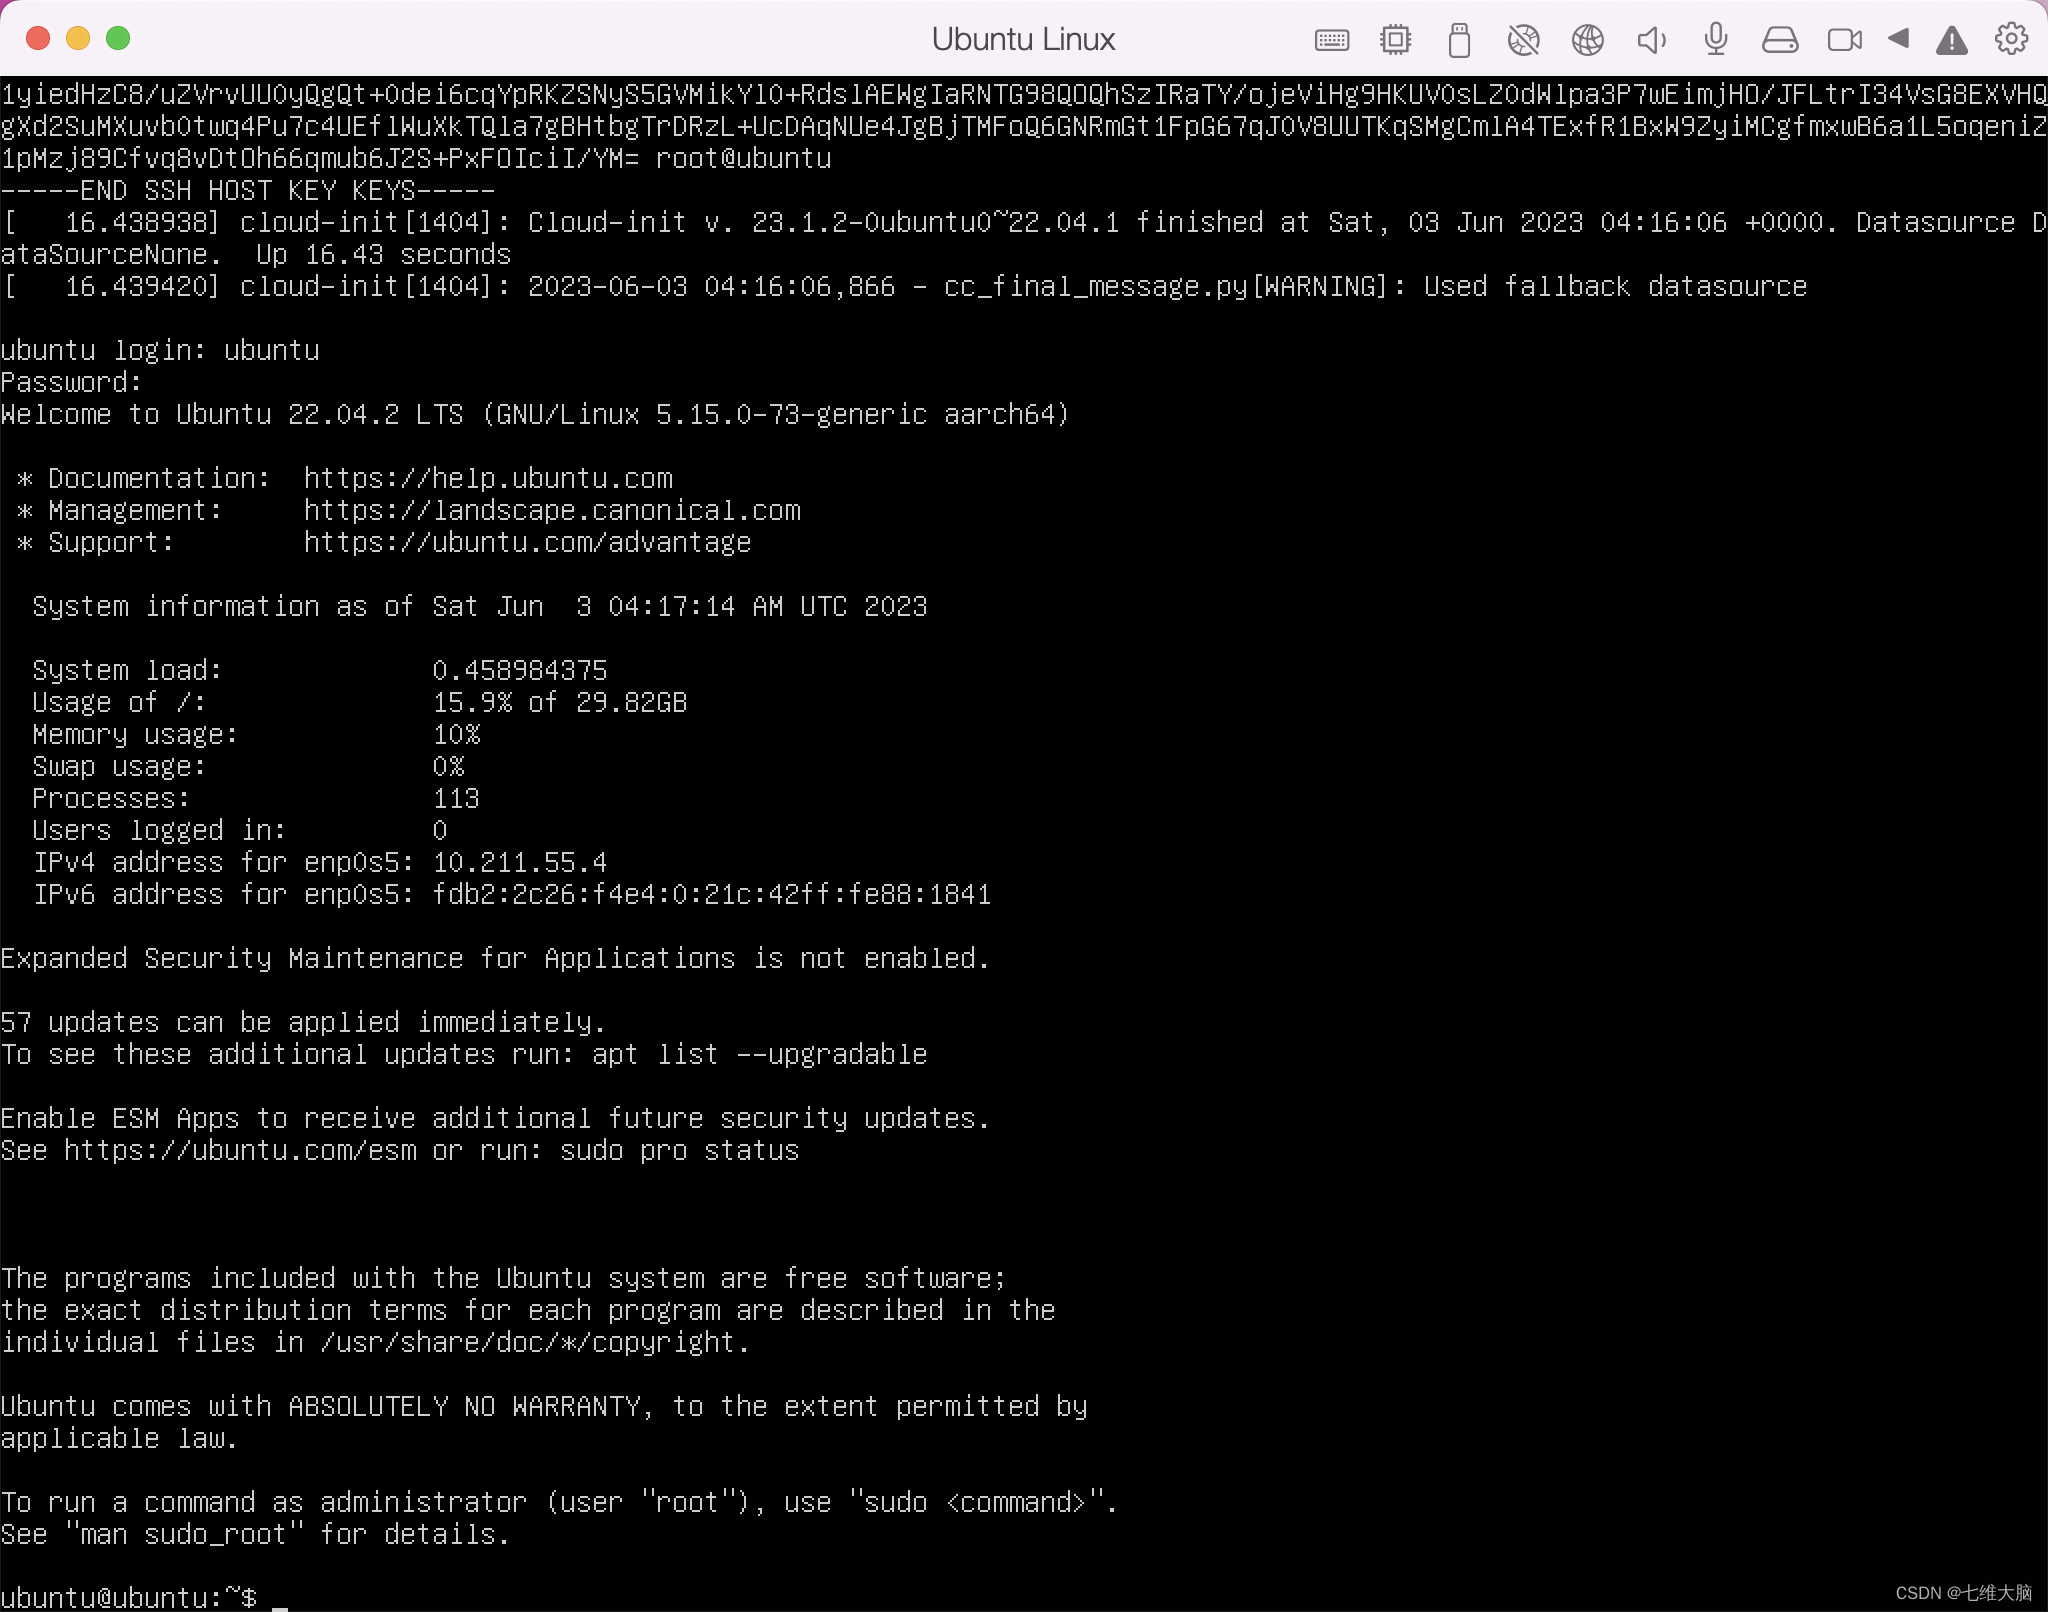
Task: Click 'sudo pro status' command text
Action: pos(680,1150)
